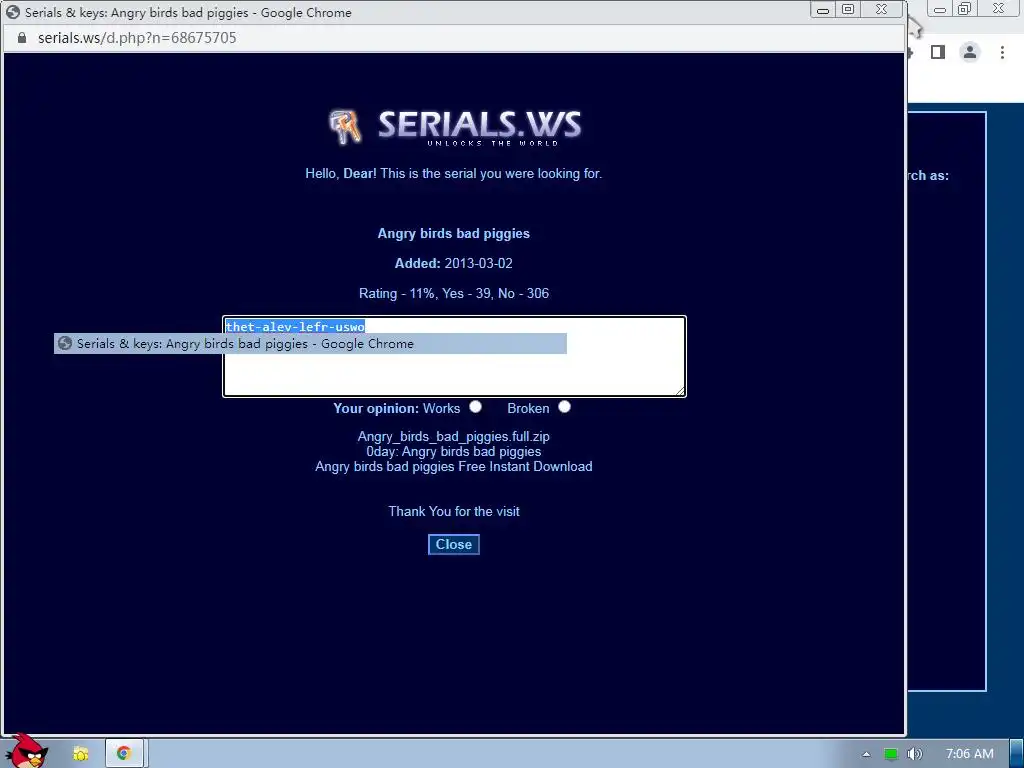This screenshot has width=1024, height=768.
Task: Open Angry_birds_bad_piggies.full.zip link
Action: [x=454, y=436]
